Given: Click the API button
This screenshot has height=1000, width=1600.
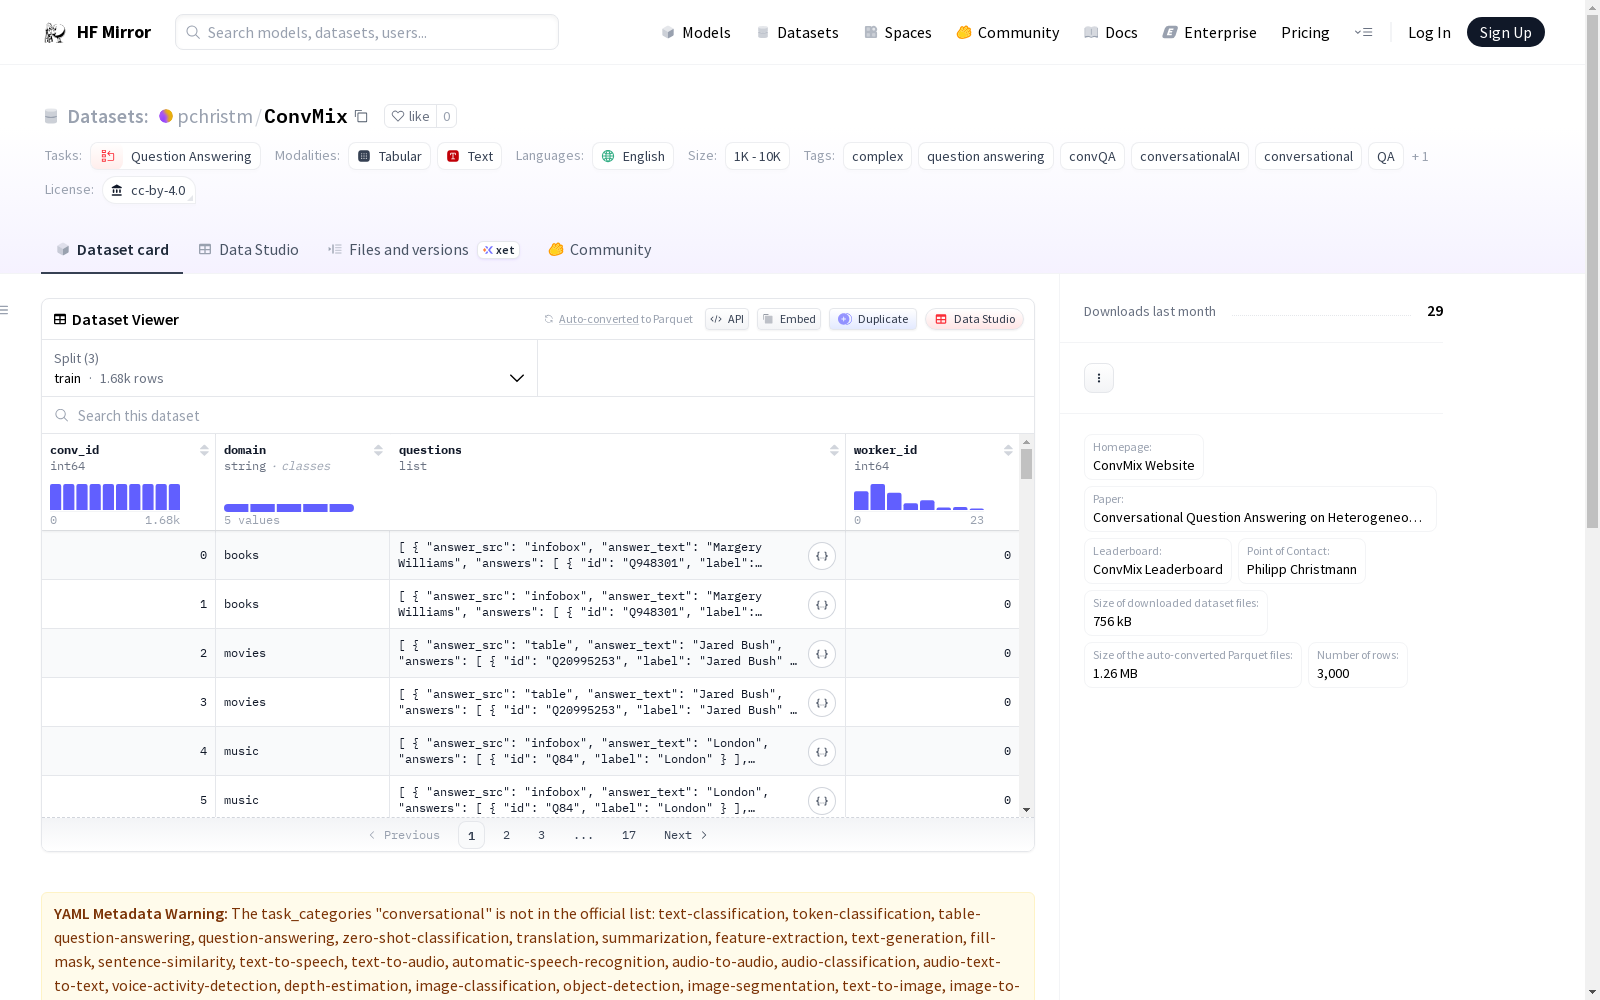Looking at the screenshot, I should pos(727,319).
